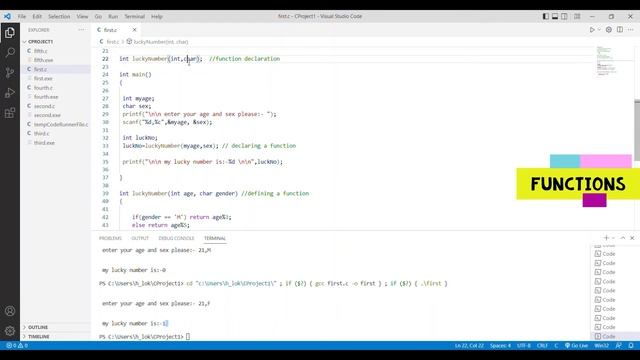Close the terminal panel
640x360 pixels.
click(x=632, y=238)
